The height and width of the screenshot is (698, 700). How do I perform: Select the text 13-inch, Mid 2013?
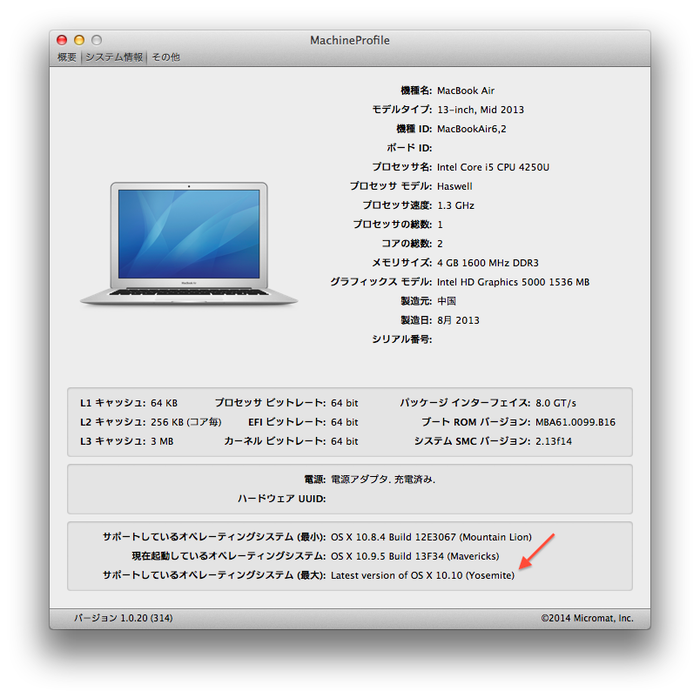[x=480, y=110]
